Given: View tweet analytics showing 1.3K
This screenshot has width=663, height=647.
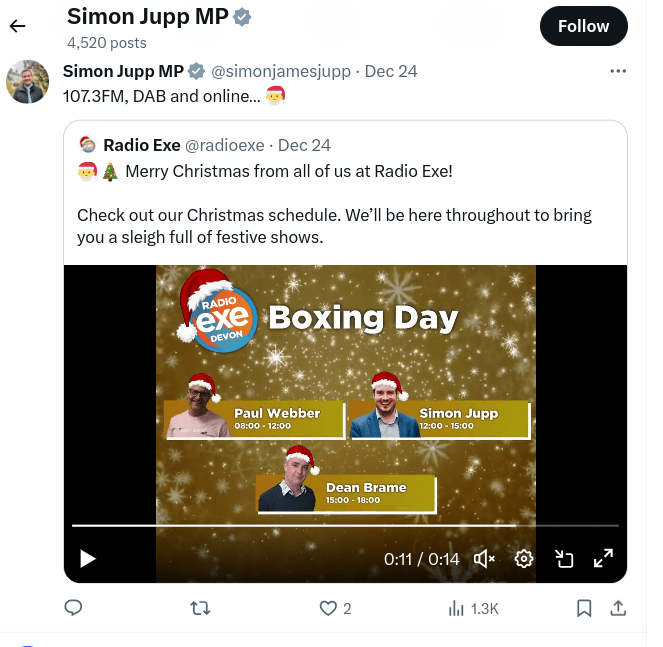Looking at the screenshot, I should coord(473,608).
